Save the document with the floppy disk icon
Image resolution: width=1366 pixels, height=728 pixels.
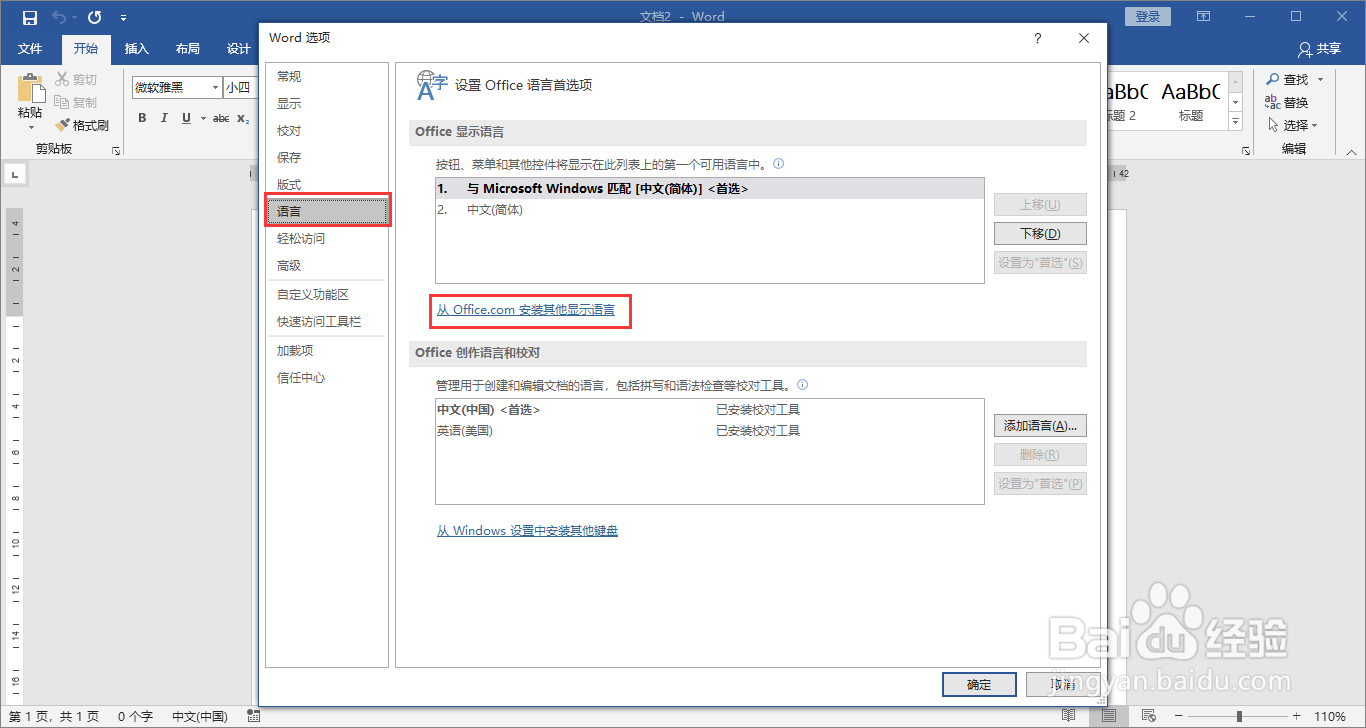coord(30,17)
